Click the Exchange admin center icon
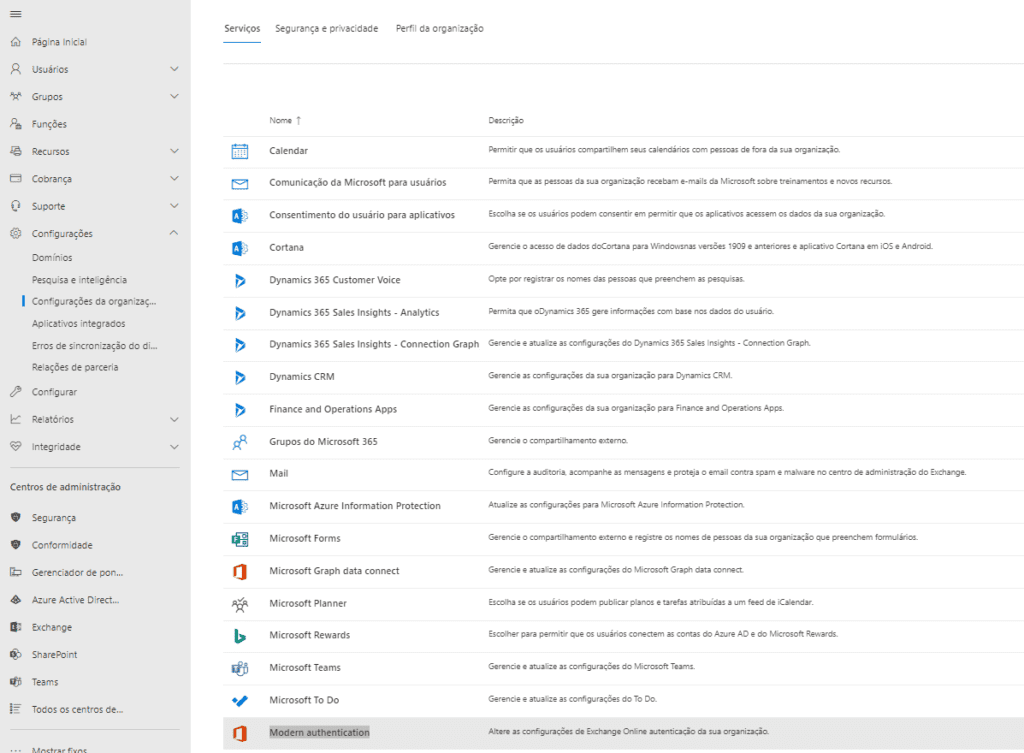This screenshot has width=1024, height=753. tap(16, 627)
